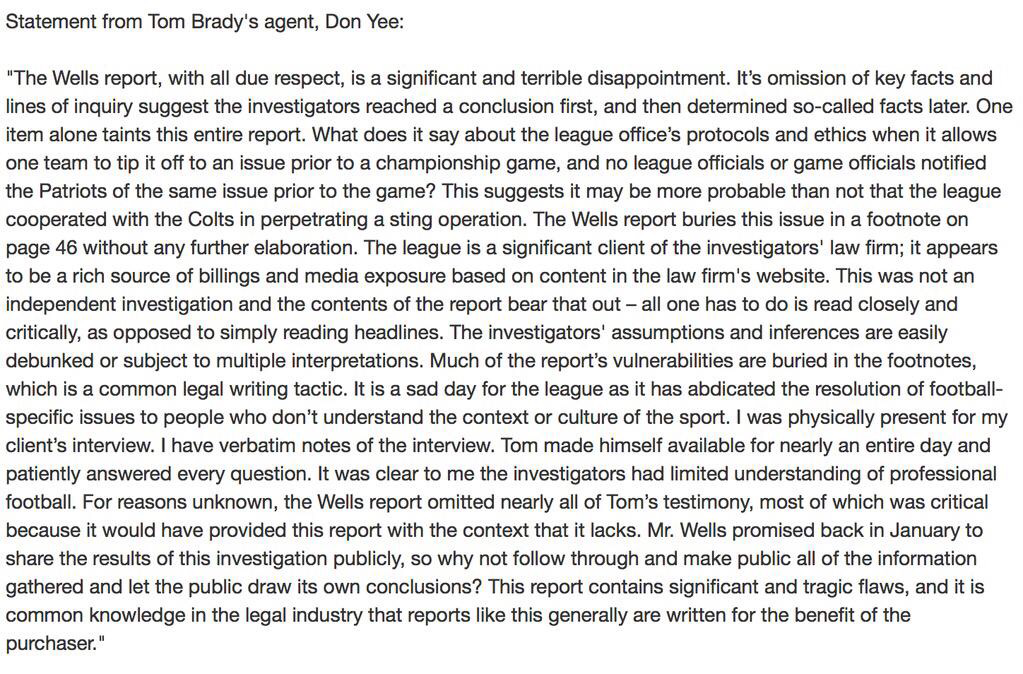The image size is (1023, 674).
Task: Click the phrase "simply reading headlines"
Action: pyautogui.click(x=331, y=333)
